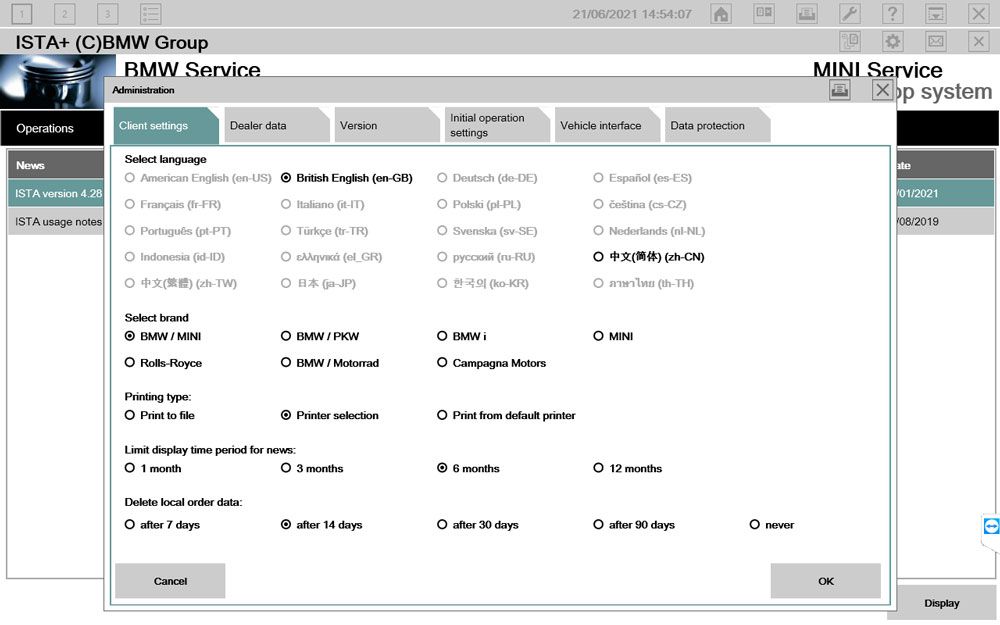Choose Print from default printer

pos(506,415)
